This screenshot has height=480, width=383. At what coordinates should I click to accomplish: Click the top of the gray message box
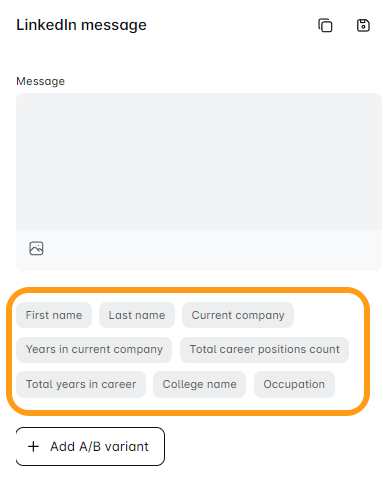[199, 98]
